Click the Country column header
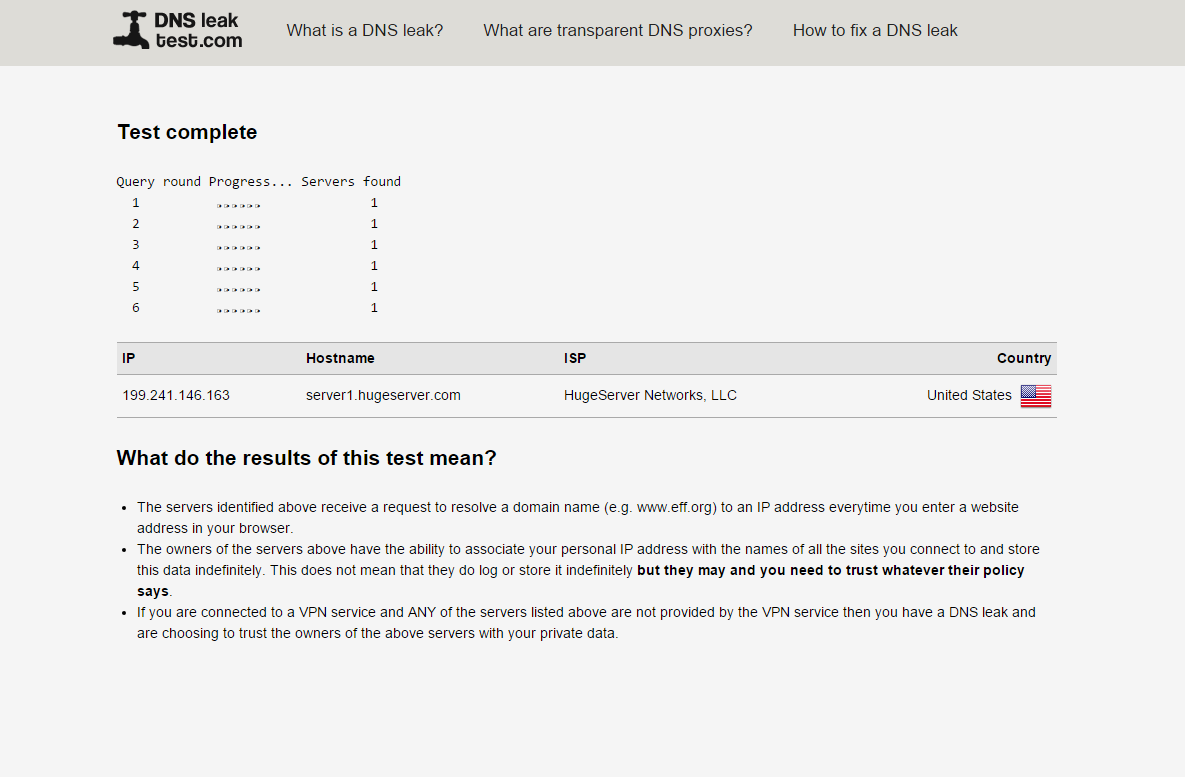The width and height of the screenshot is (1185, 777). (1023, 358)
